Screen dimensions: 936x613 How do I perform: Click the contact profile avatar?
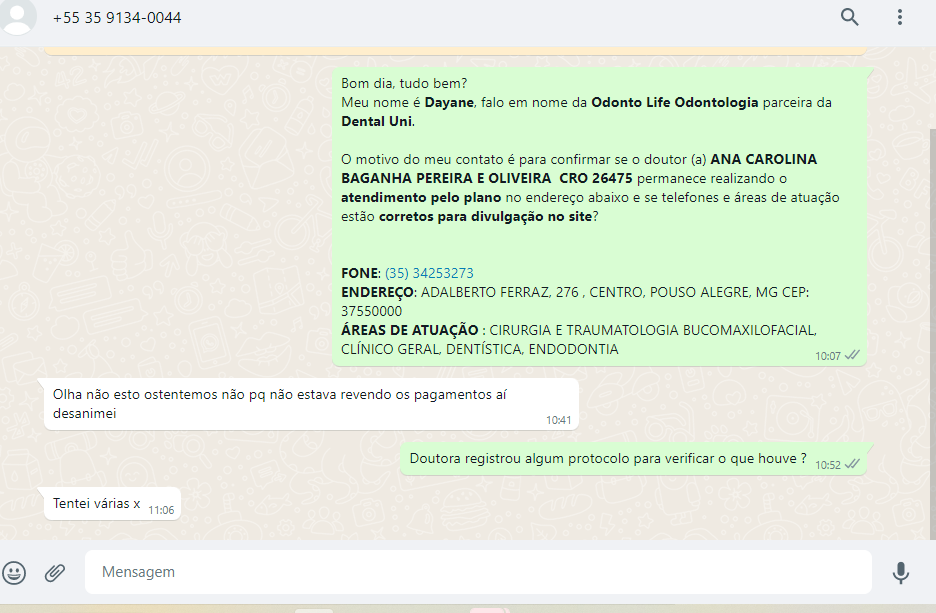17,17
